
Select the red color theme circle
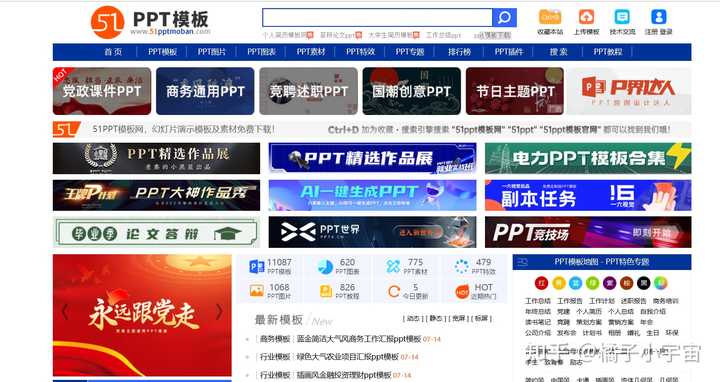(x=541, y=283)
